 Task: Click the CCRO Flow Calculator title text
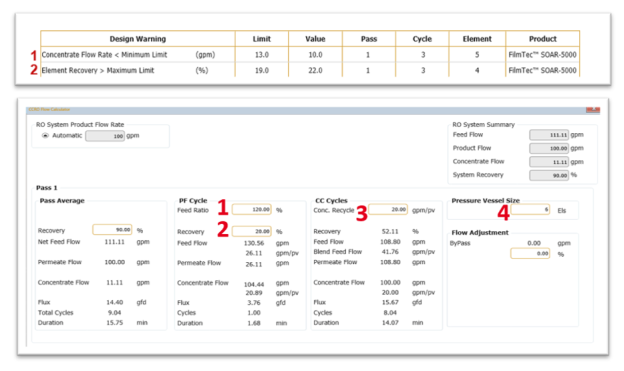coord(49,109)
